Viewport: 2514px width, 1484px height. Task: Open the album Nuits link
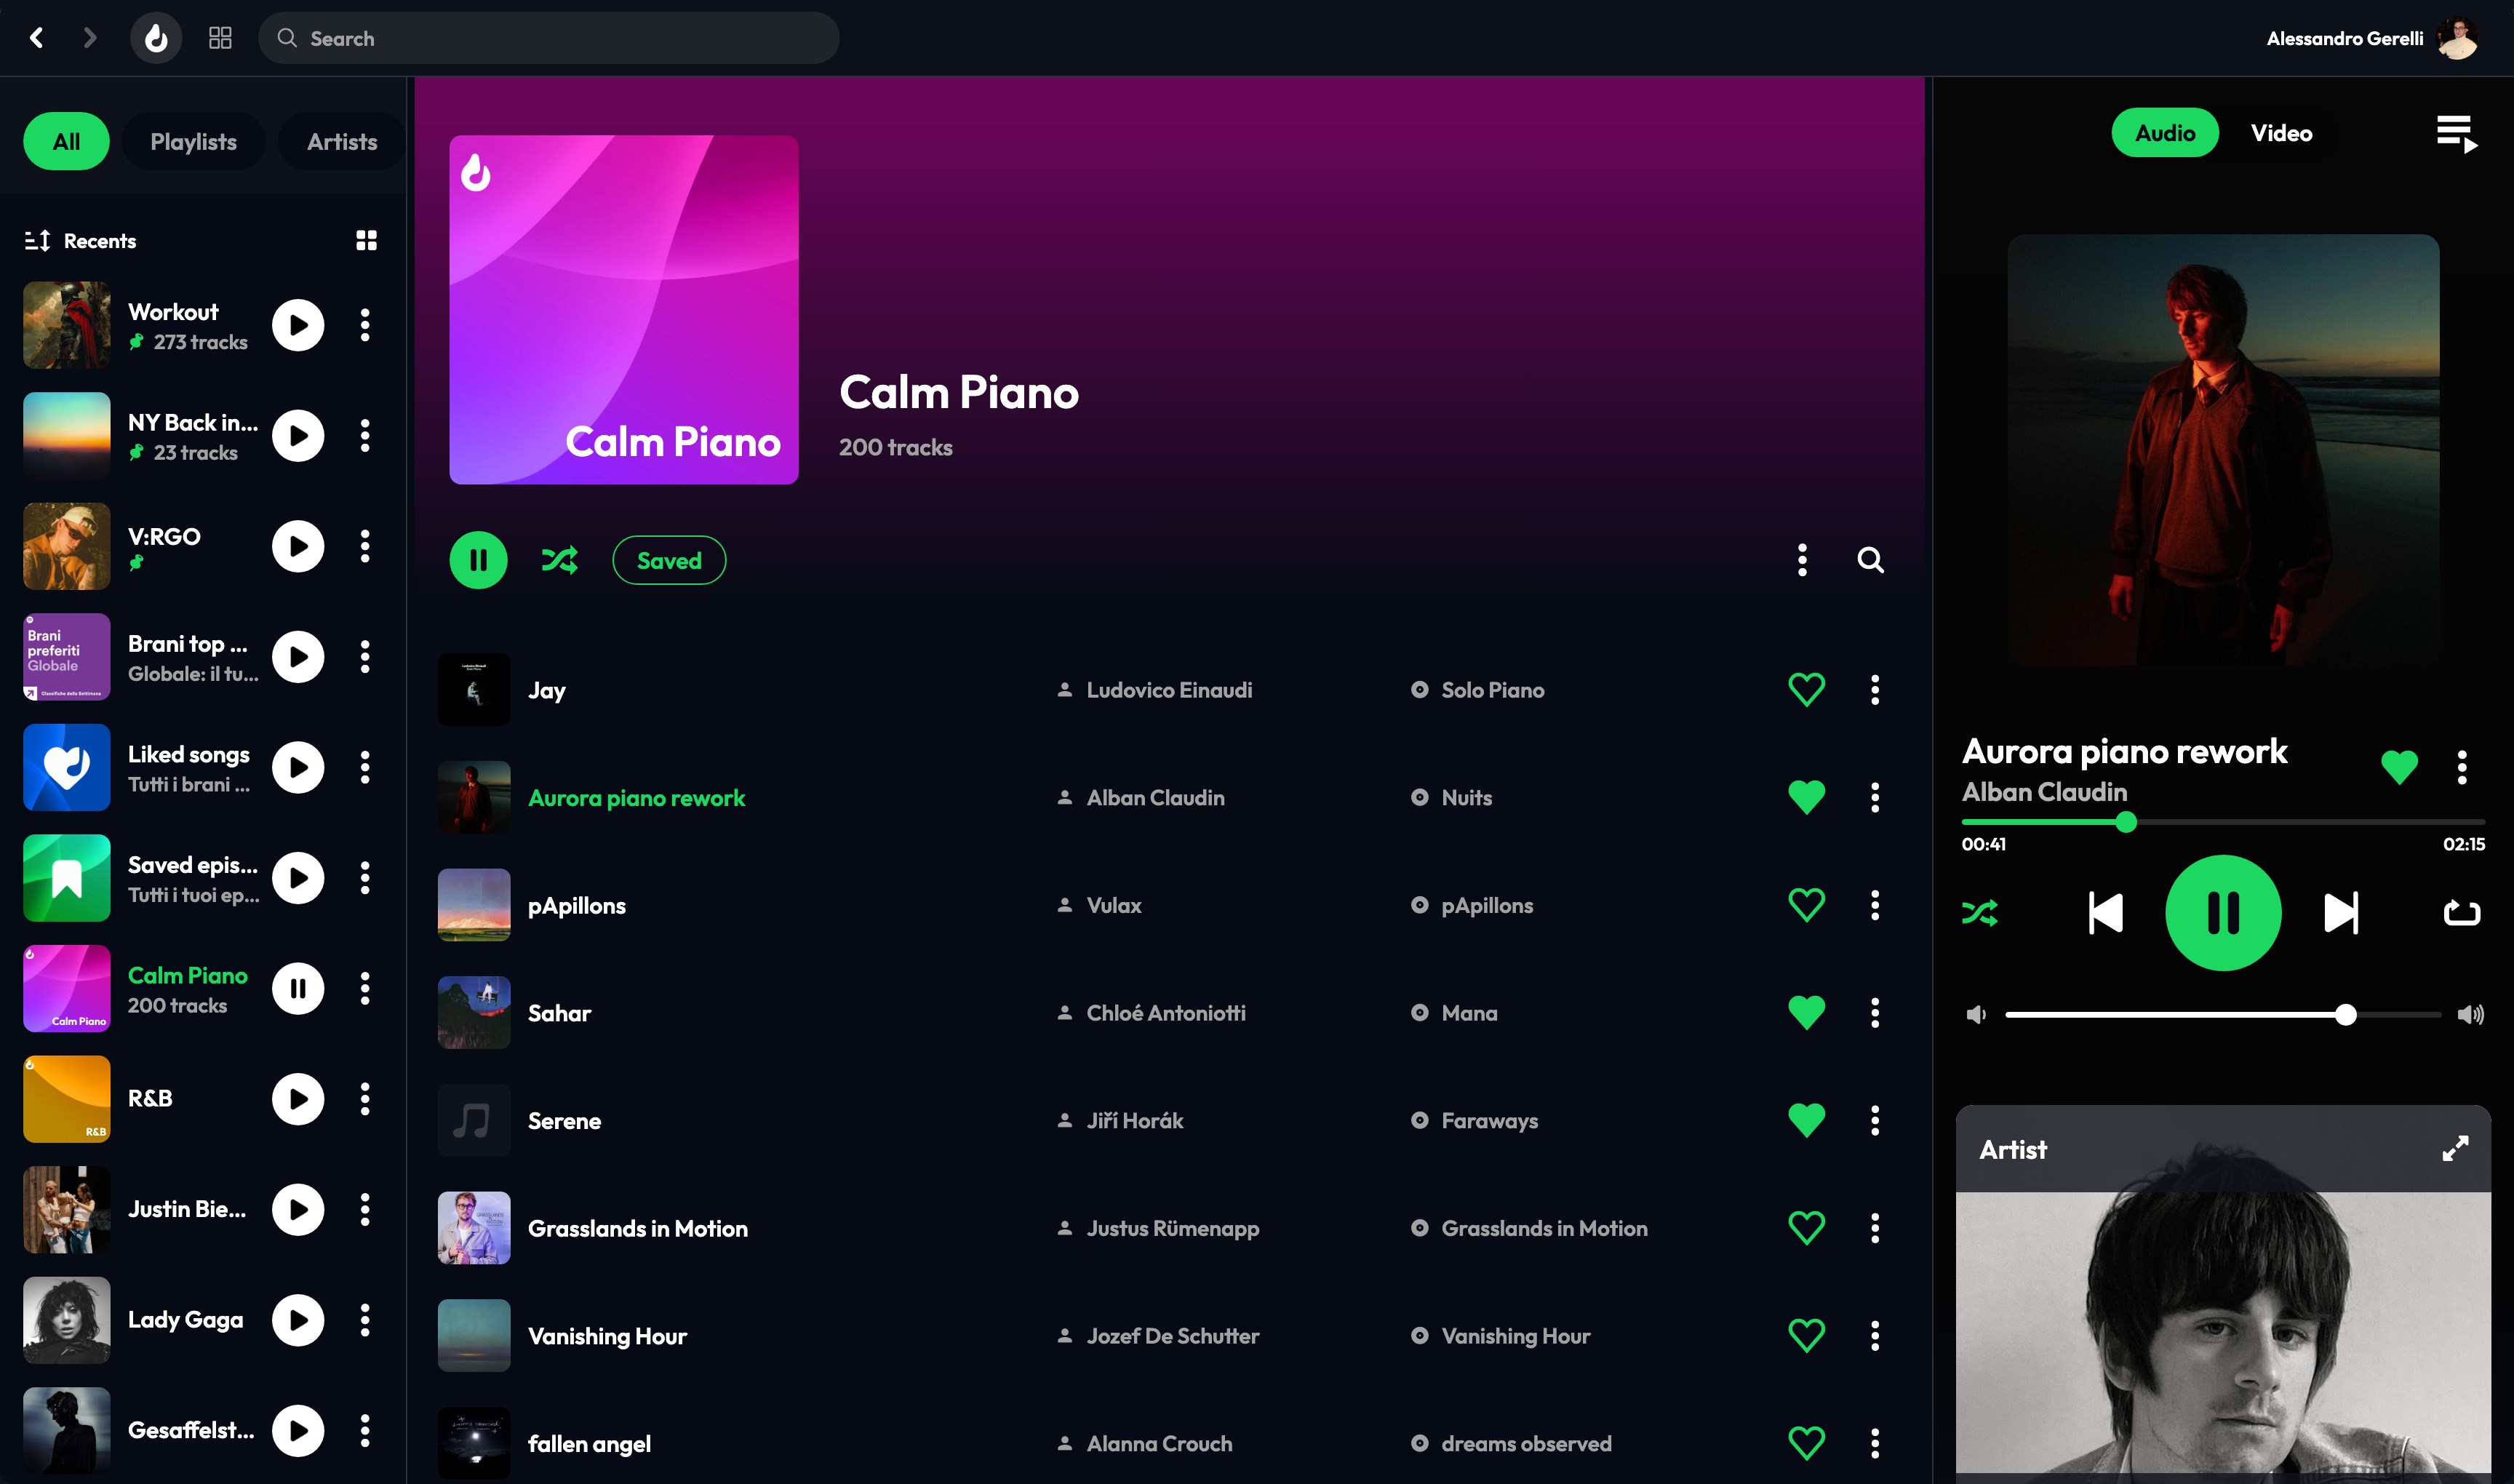pos(1466,798)
